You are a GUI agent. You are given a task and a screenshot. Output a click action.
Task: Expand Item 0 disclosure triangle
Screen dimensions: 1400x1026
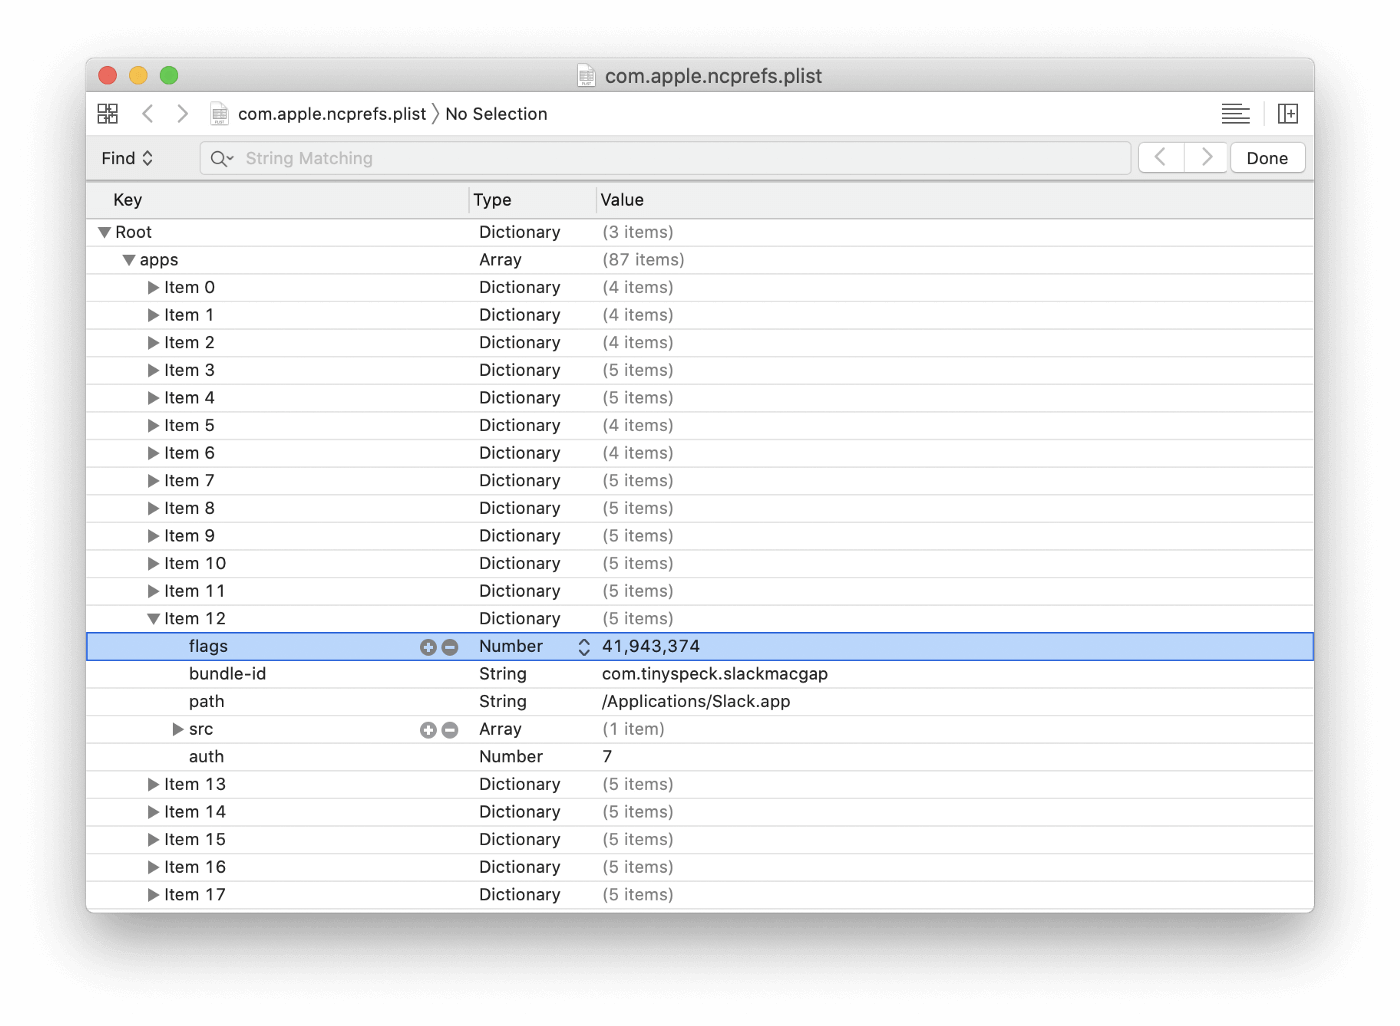(x=153, y=288)
